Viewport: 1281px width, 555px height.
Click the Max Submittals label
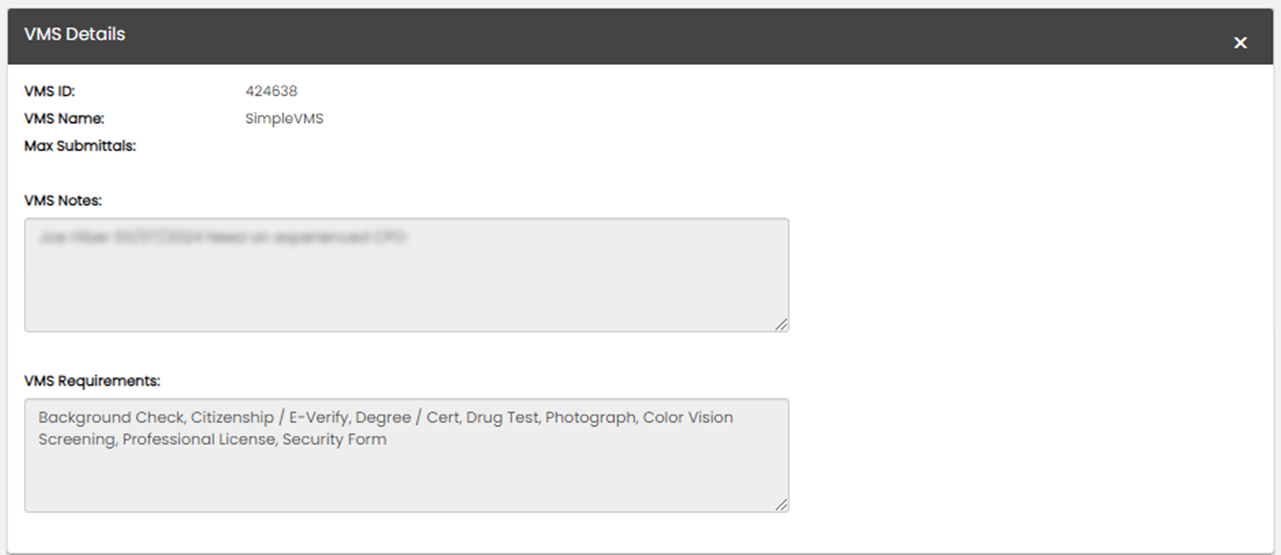pos(80,146)
